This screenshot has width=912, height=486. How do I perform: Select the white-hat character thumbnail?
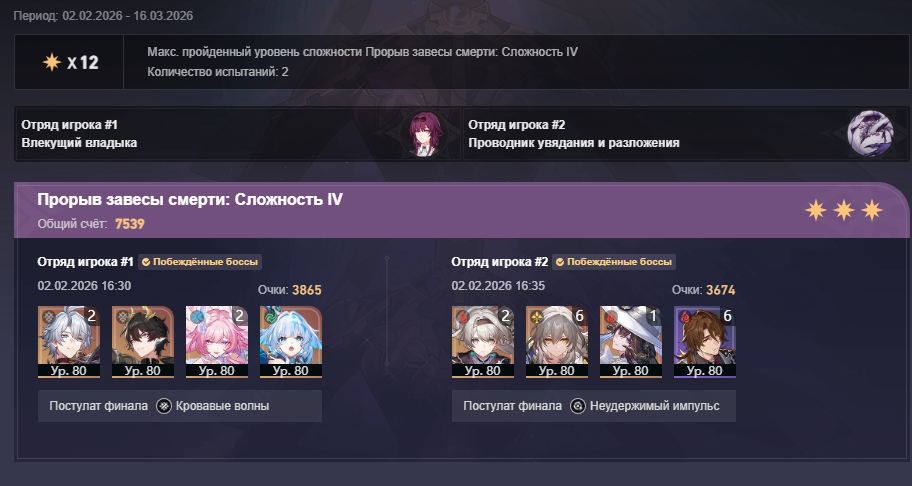click(631, 342)
